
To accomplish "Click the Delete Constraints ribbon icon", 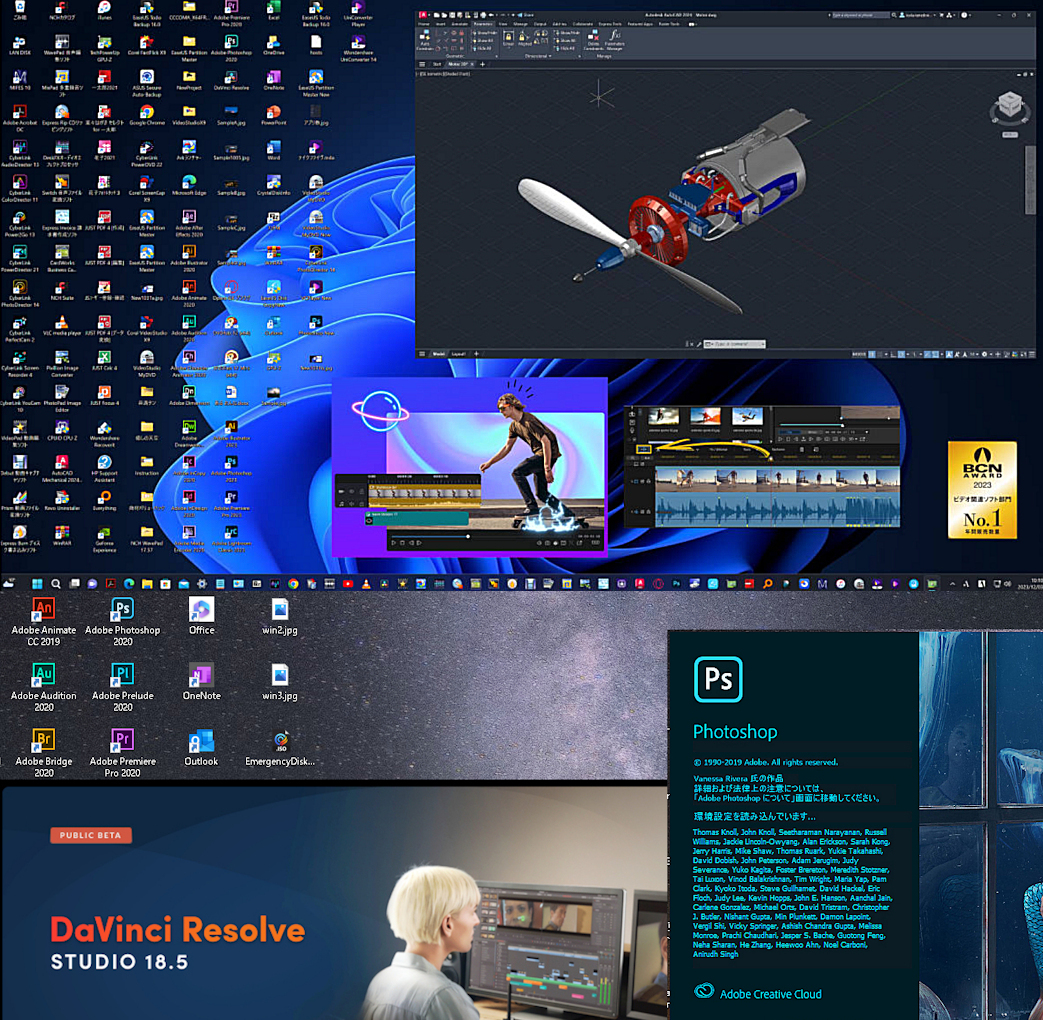I will click(594, 40).
